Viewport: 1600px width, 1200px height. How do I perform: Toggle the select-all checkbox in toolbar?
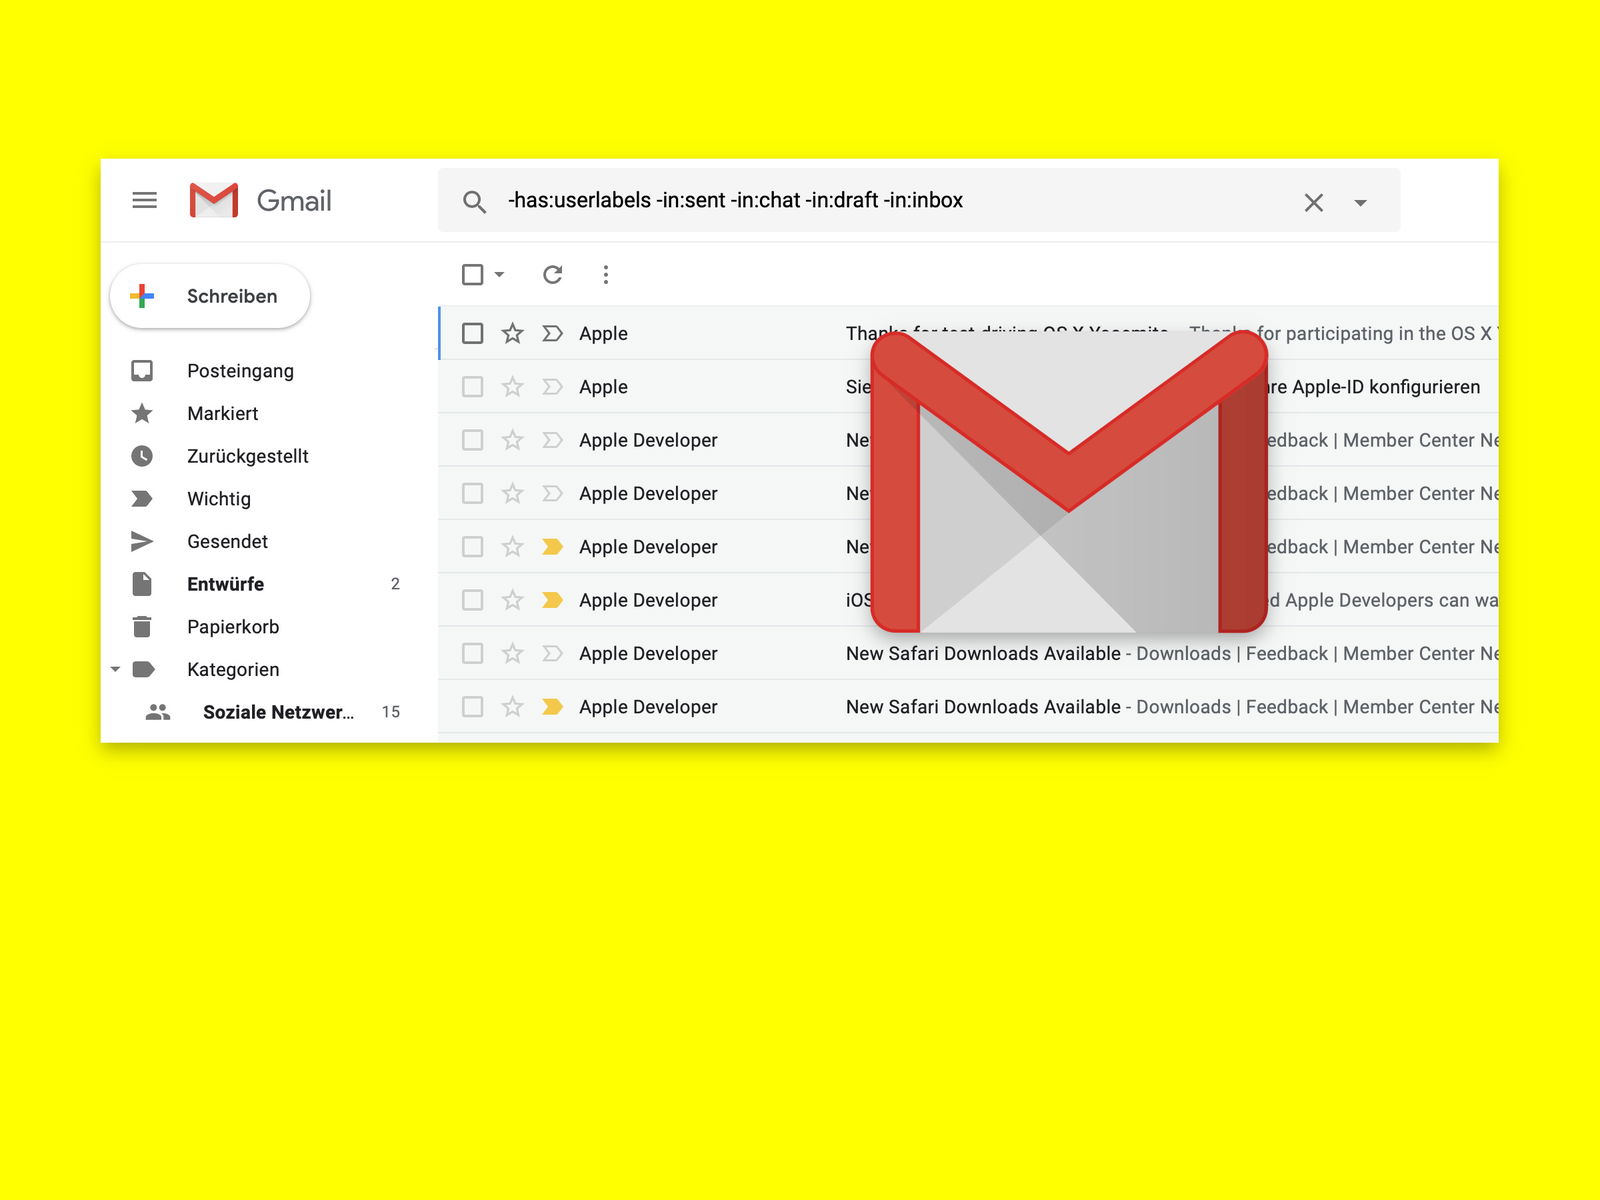coord(473,274)
